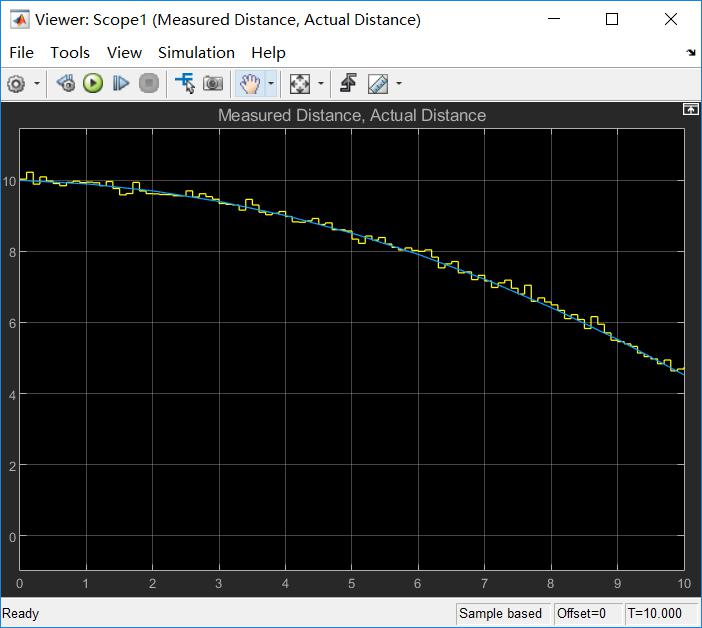Maximize axes button at plot top-right
This screenshot has height=628, width=702.
click(x=690, y=109)
